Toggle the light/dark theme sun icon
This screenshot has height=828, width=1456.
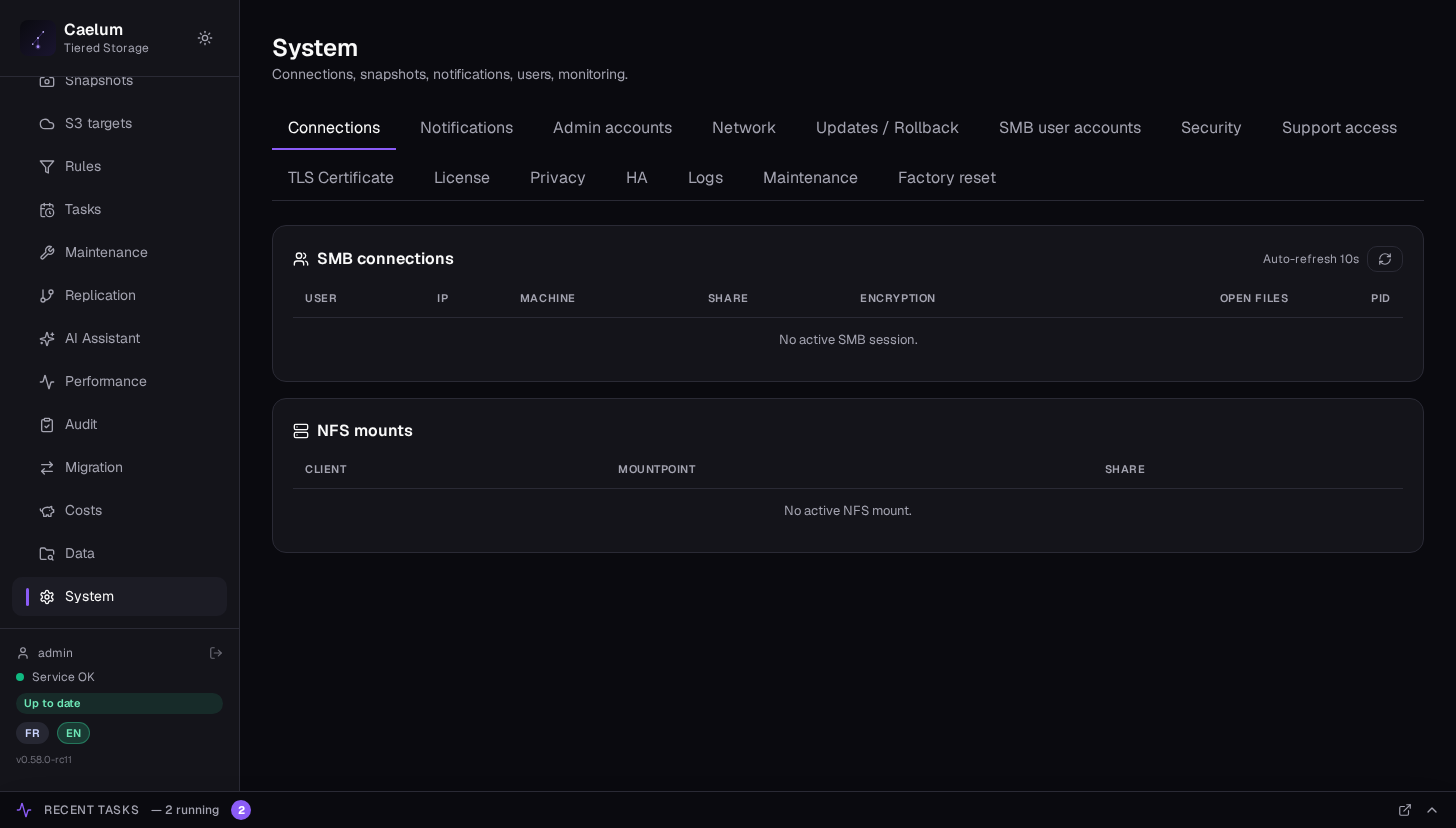[205, 38]
